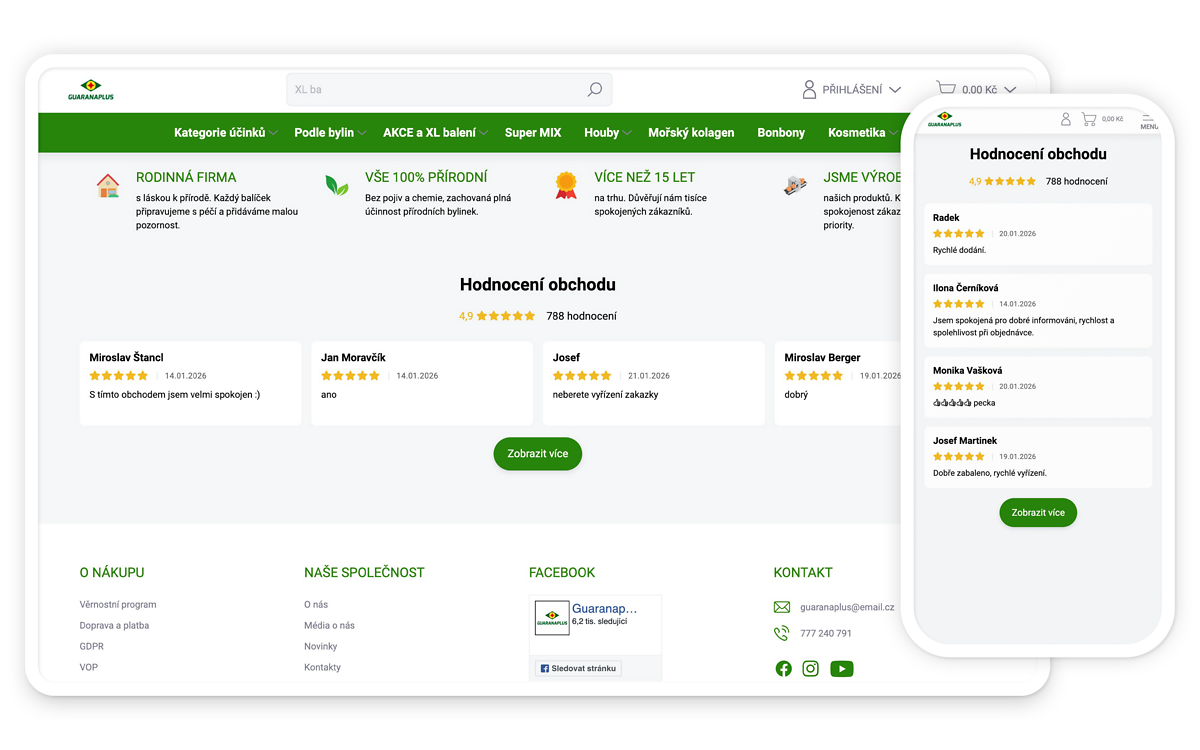Click the search magnifier icon
The image size is (1200, 750).
(594, 90)
